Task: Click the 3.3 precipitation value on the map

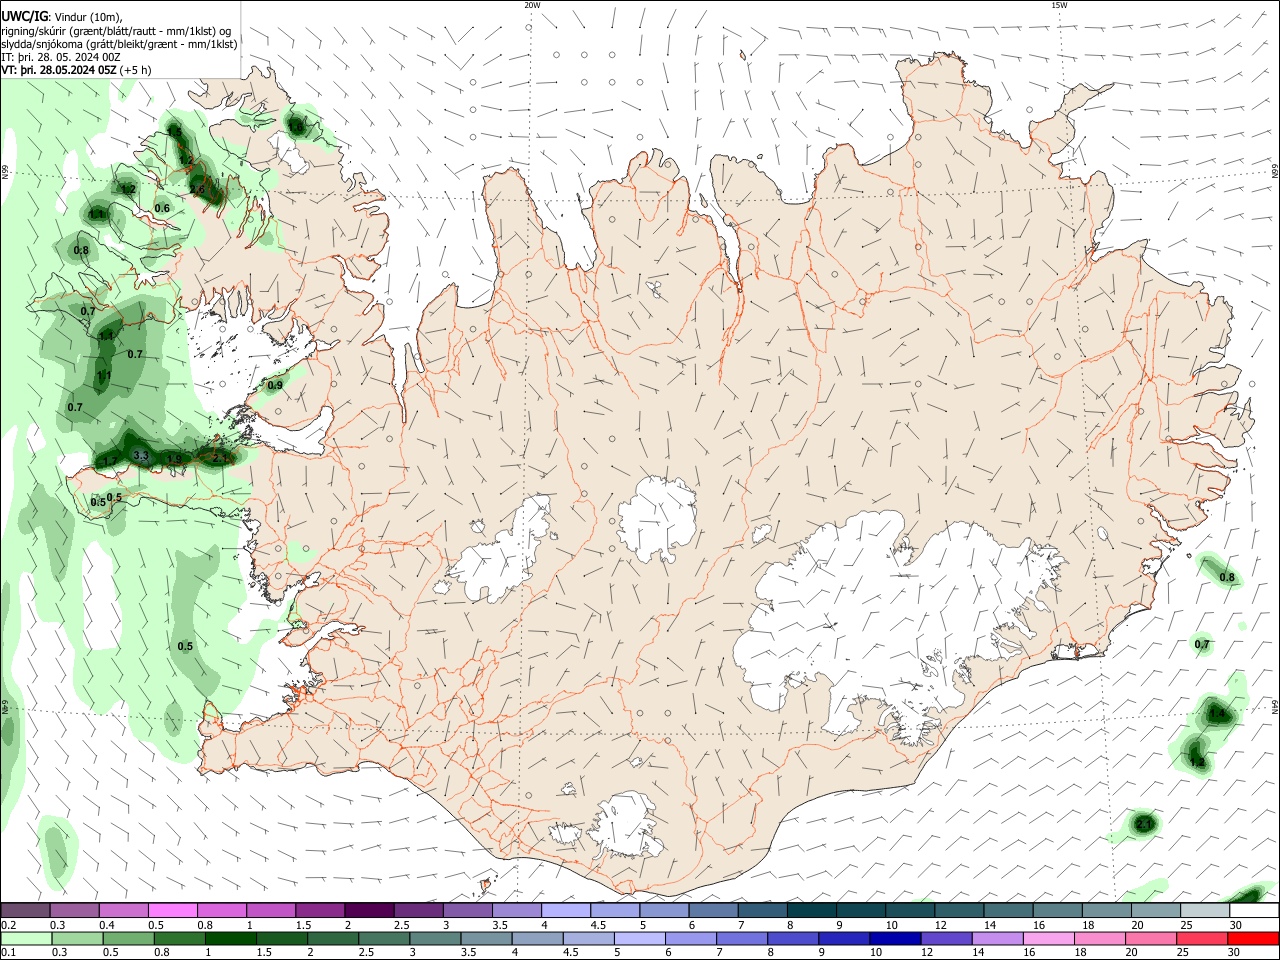Action: [141, 456]
